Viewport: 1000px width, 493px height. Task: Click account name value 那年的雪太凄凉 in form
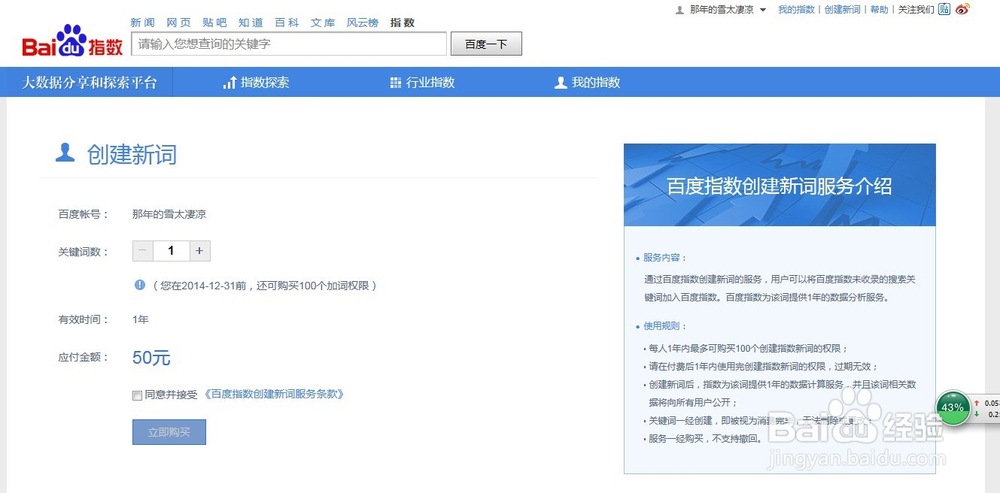(169, 214)
